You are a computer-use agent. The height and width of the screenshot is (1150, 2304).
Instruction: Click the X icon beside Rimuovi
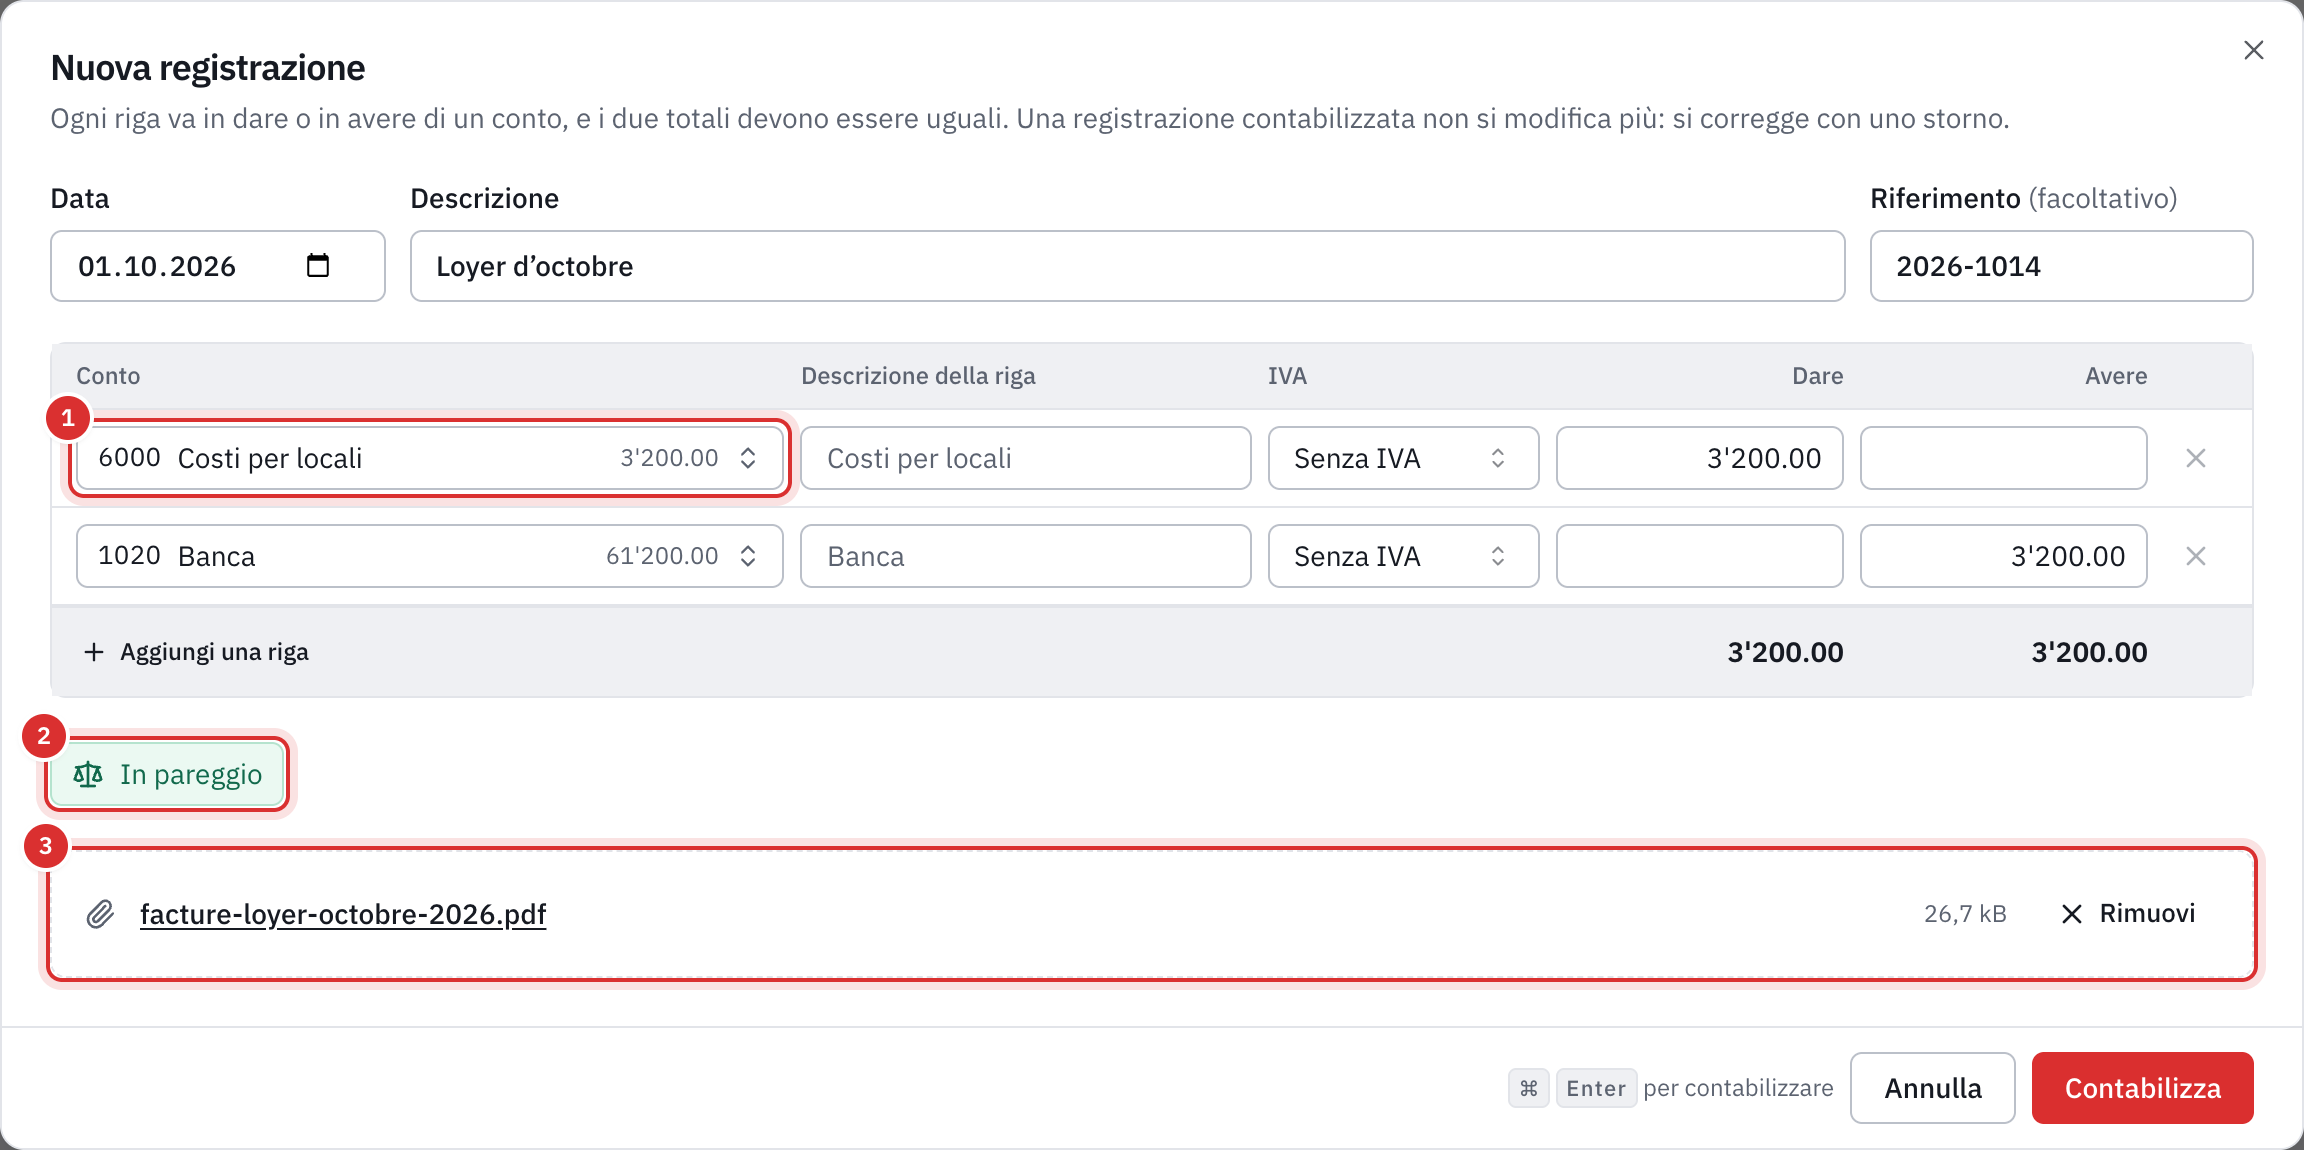[2072, 914]
